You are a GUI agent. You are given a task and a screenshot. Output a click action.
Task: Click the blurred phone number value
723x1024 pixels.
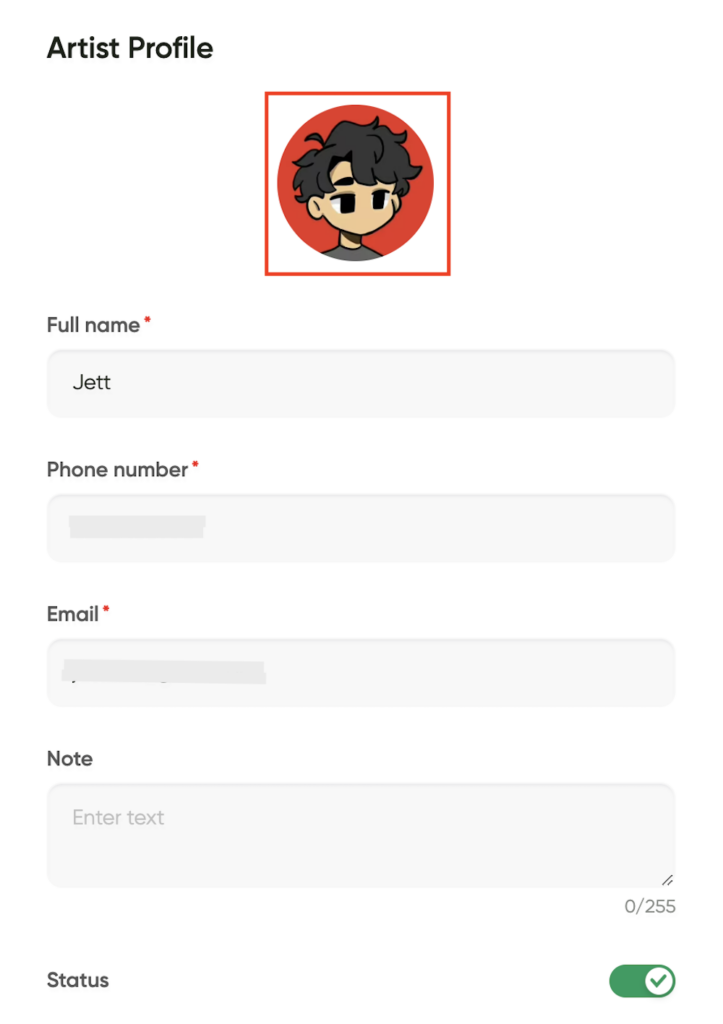pyautogui.click(x=137, y=526)
